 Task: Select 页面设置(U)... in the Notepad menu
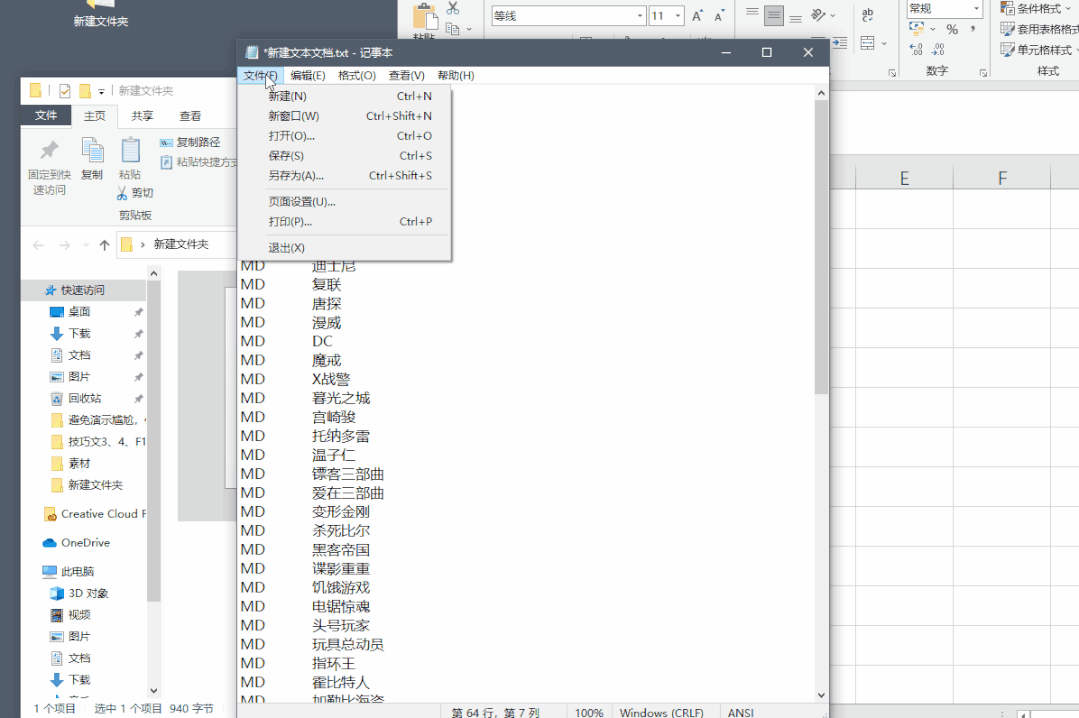click(302, 202)
